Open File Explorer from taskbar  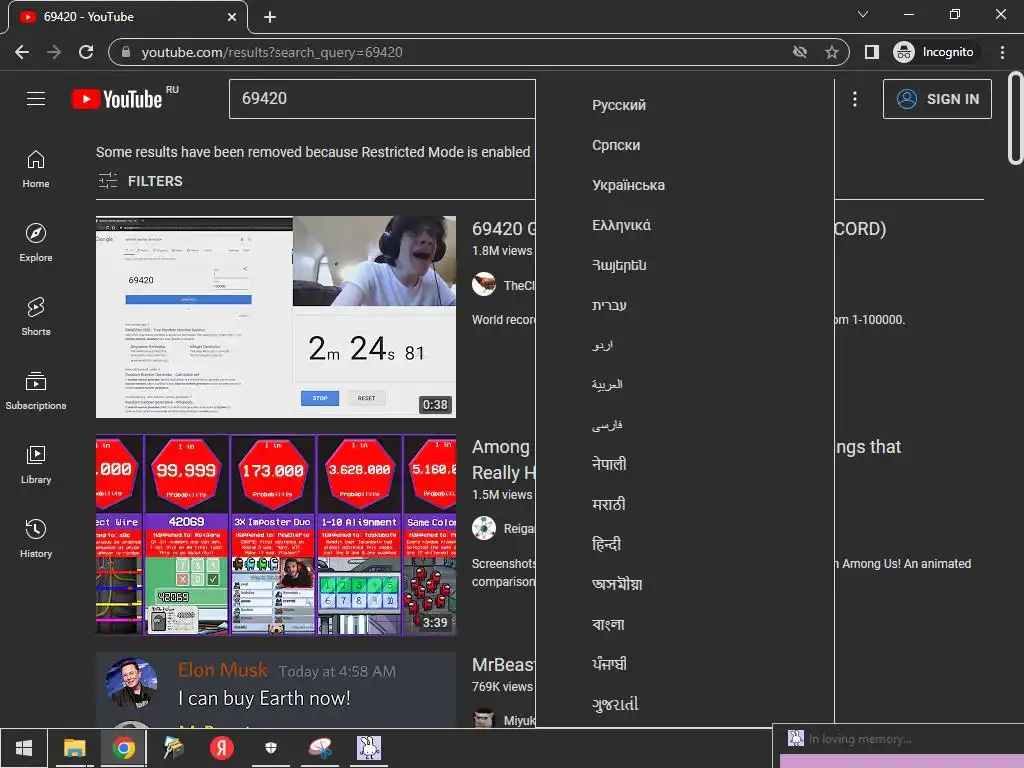click(74, 748)
